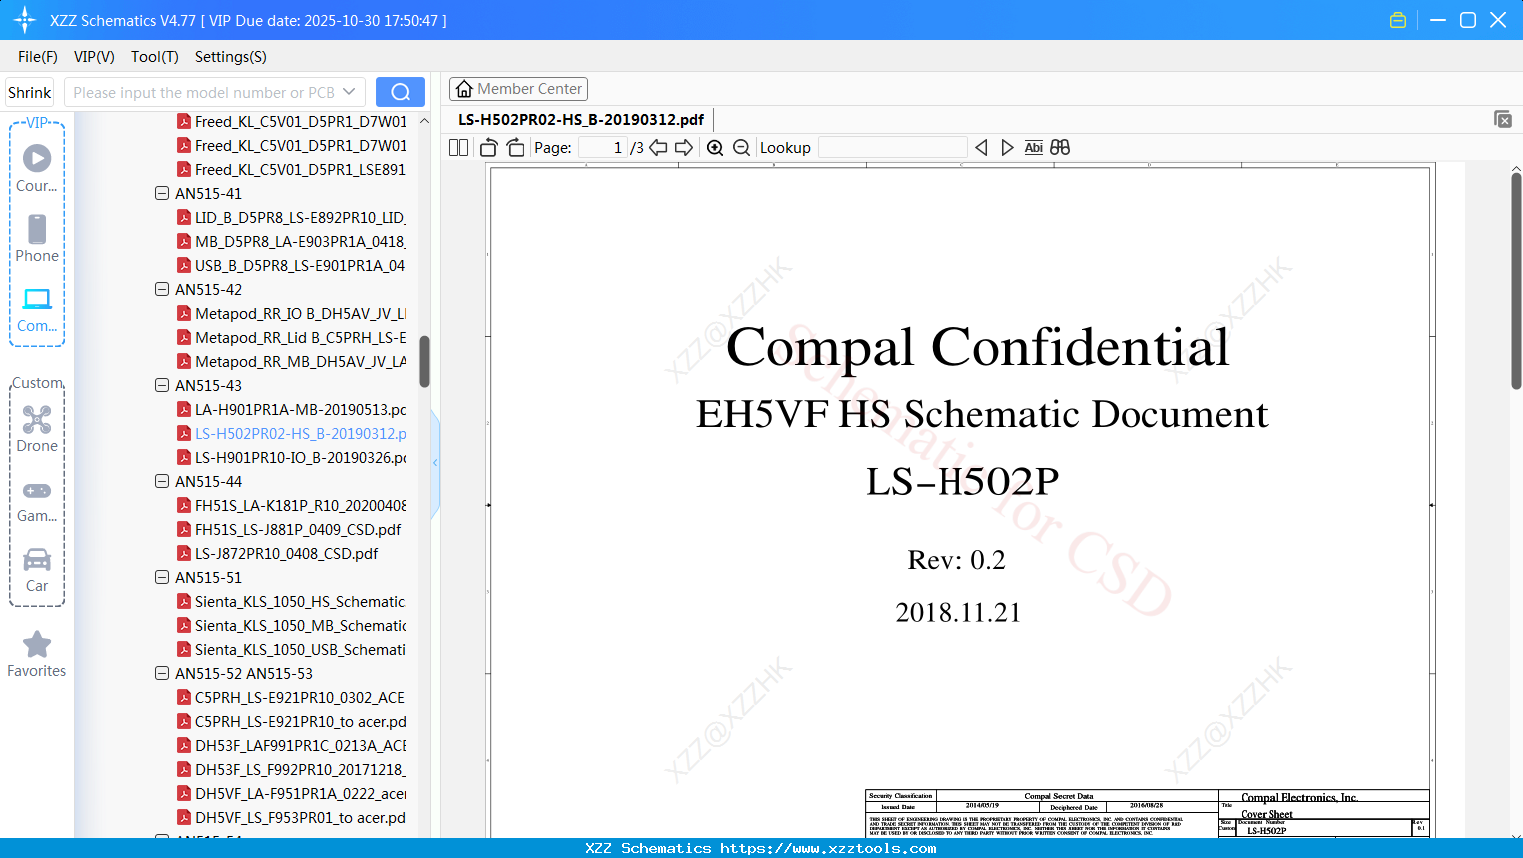
Task: Click the file tree scroll-up arrow
Action: click(x=424, y=121)
